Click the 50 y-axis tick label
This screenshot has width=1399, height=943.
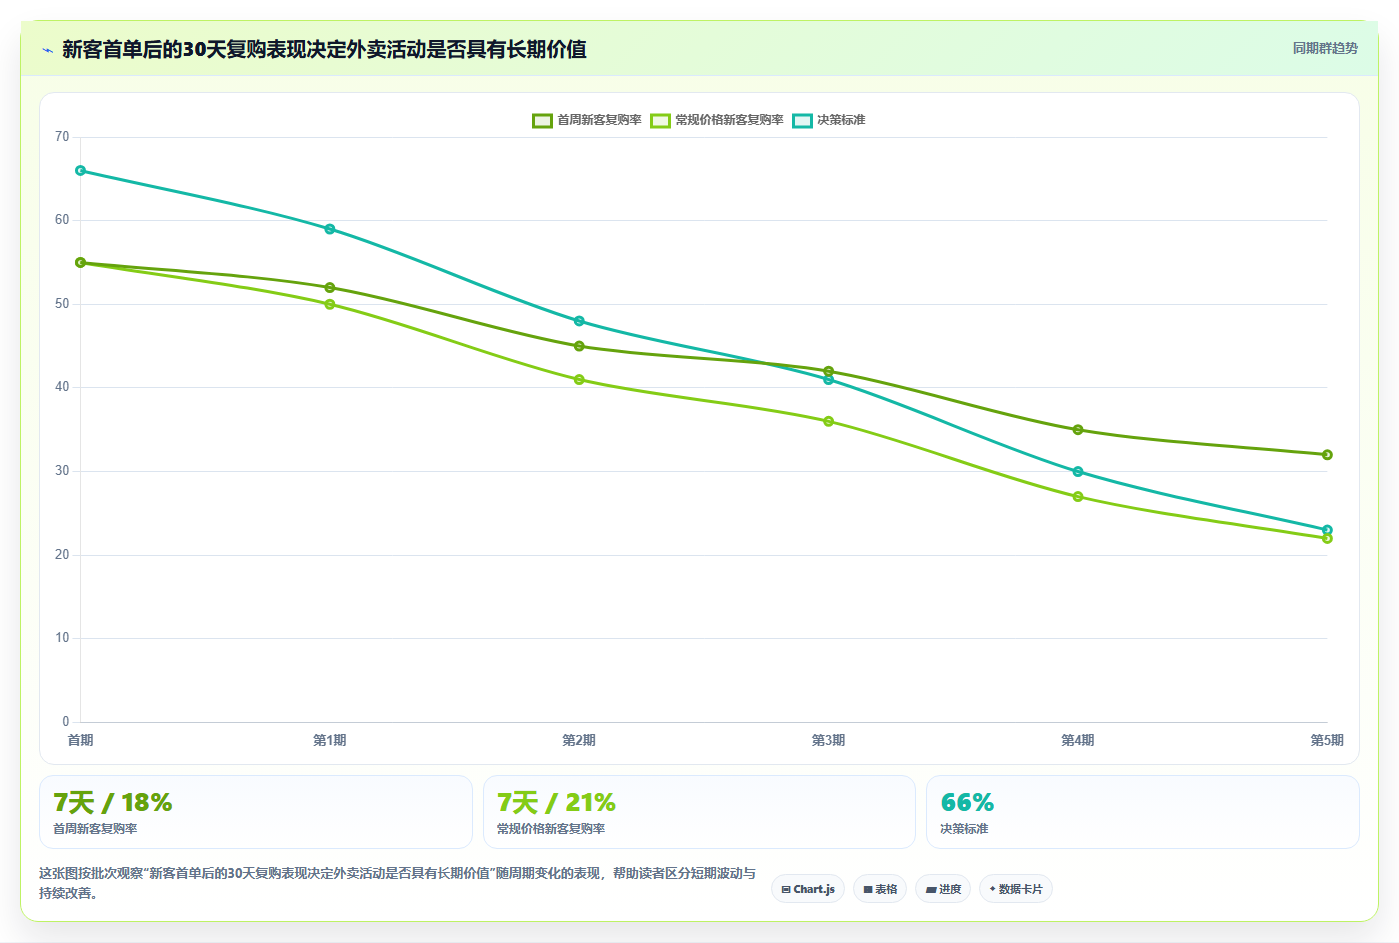62,304
